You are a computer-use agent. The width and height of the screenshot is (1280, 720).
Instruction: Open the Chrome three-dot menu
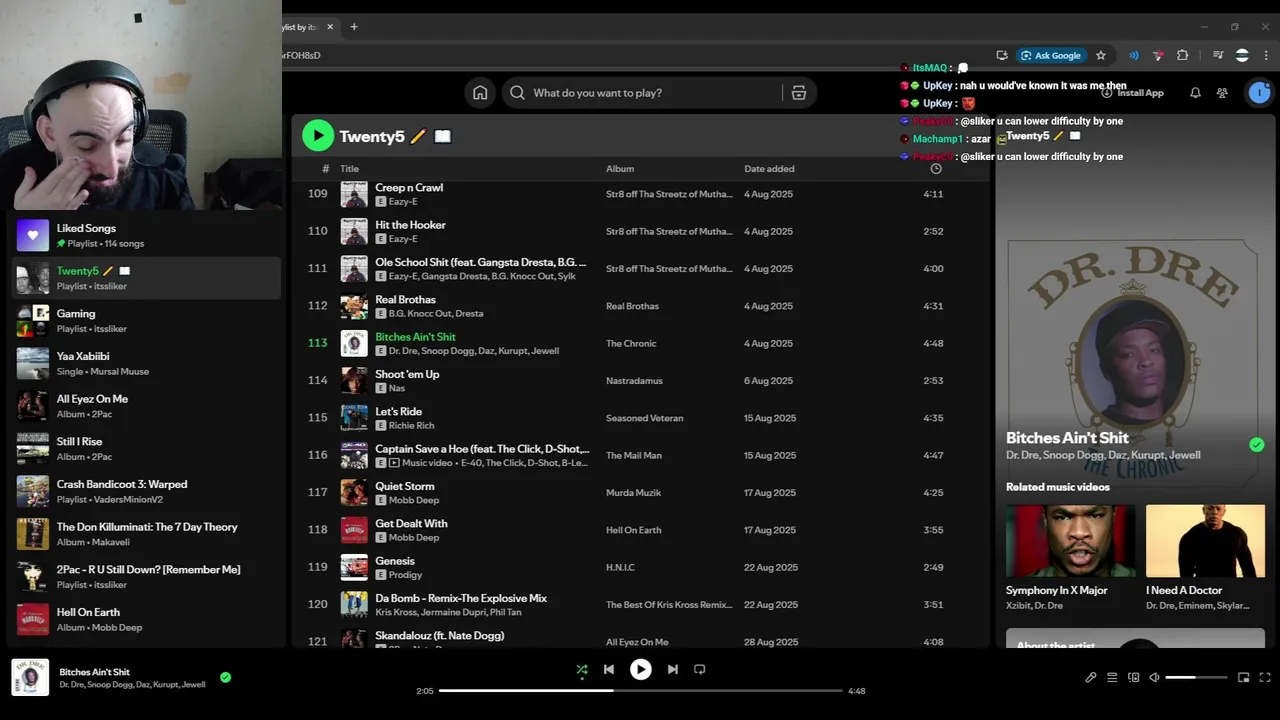(x=1266, y=55)
